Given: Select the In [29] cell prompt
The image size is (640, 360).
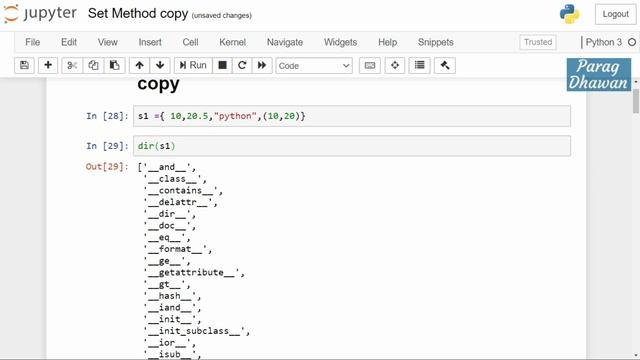Looking at the screenshot, I should coord(107,146).
